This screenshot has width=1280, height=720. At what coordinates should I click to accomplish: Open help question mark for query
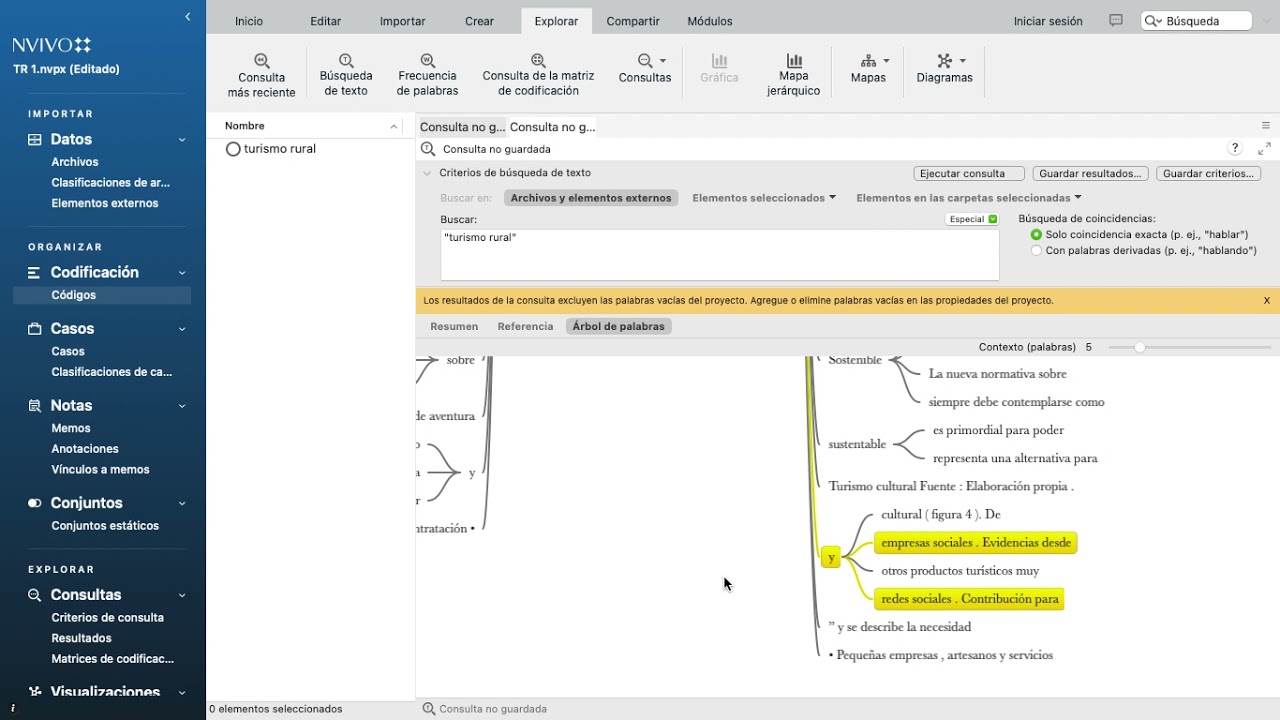[1235, 148]
